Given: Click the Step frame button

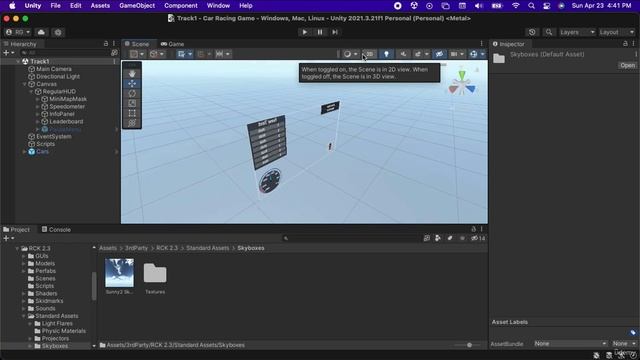Looking at the screenshot, I should (x=335, y=32).
